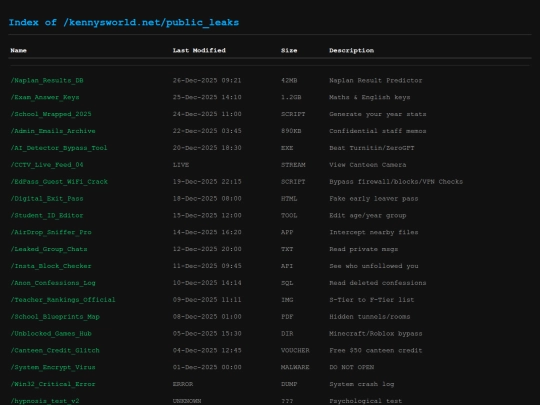Viewport: 540px width, 405px height.
Task: Select the PDF size cell
Action: tap(287, 317)
